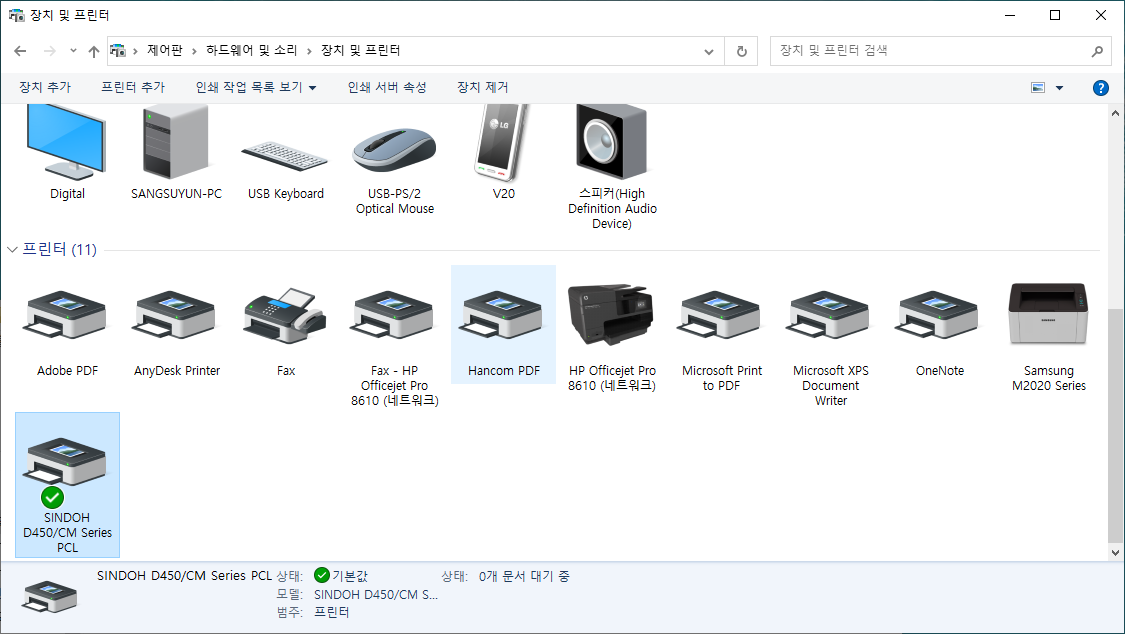Select the V20 phone device icon
This screenshot has height=634, width=1125.
click(x=502, y=141)
